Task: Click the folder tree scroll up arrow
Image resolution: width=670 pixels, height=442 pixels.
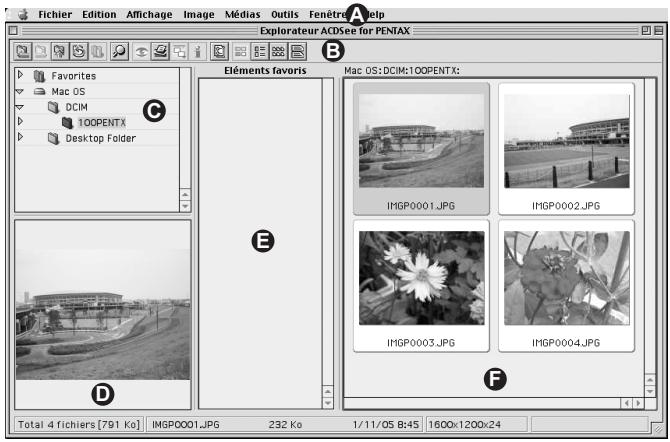Action: click(x=185, y=194)
